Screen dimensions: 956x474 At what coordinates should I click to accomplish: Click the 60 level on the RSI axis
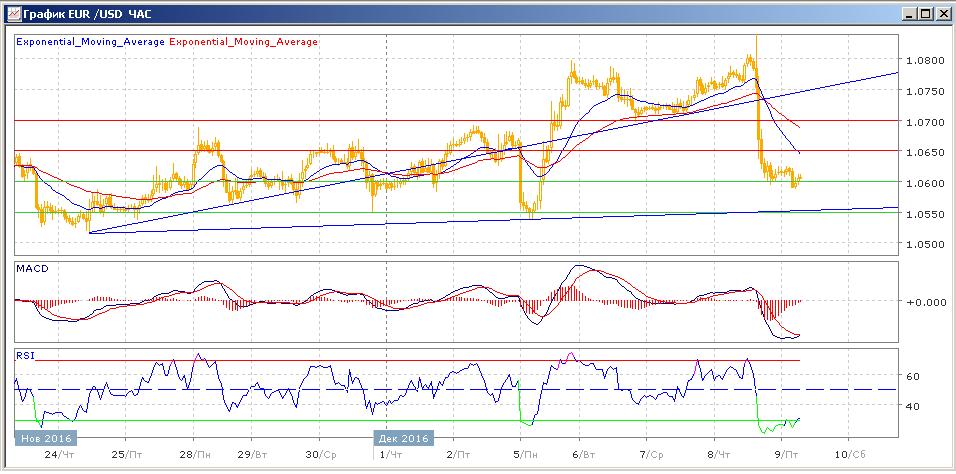(911, 376)
